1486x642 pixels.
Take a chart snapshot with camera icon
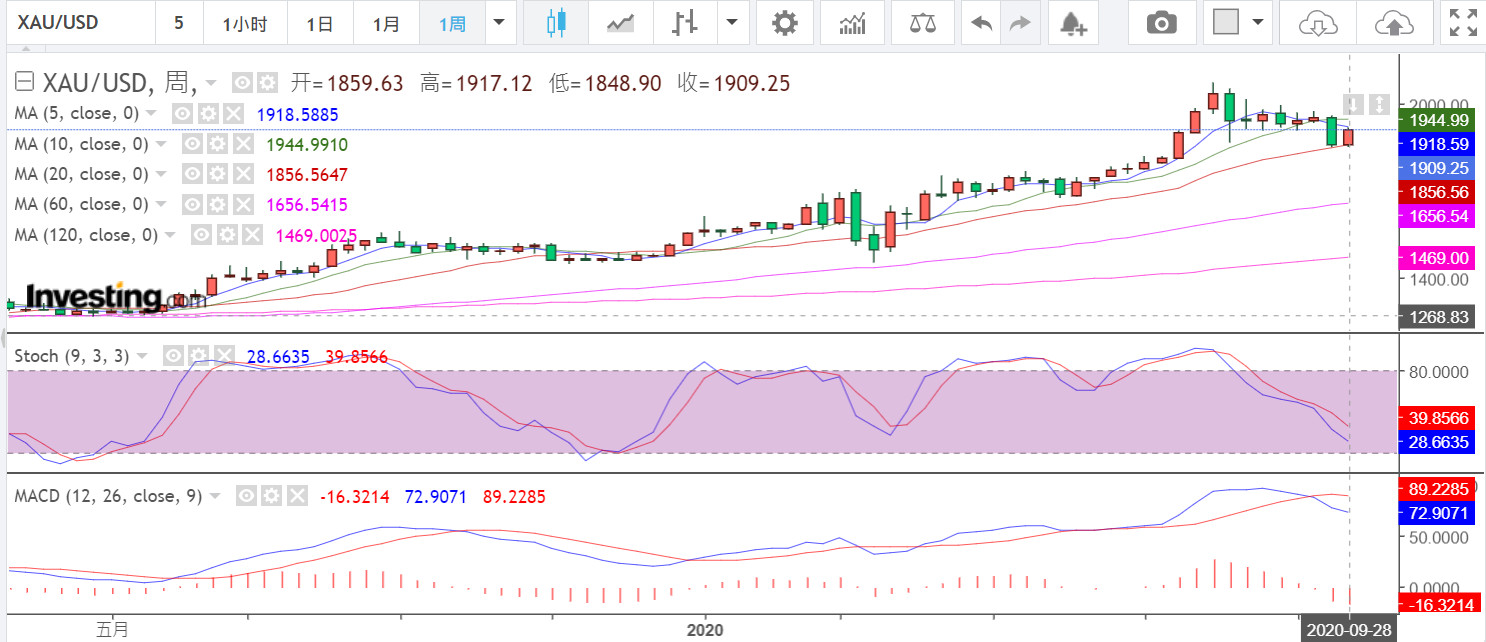(1161, 23)
